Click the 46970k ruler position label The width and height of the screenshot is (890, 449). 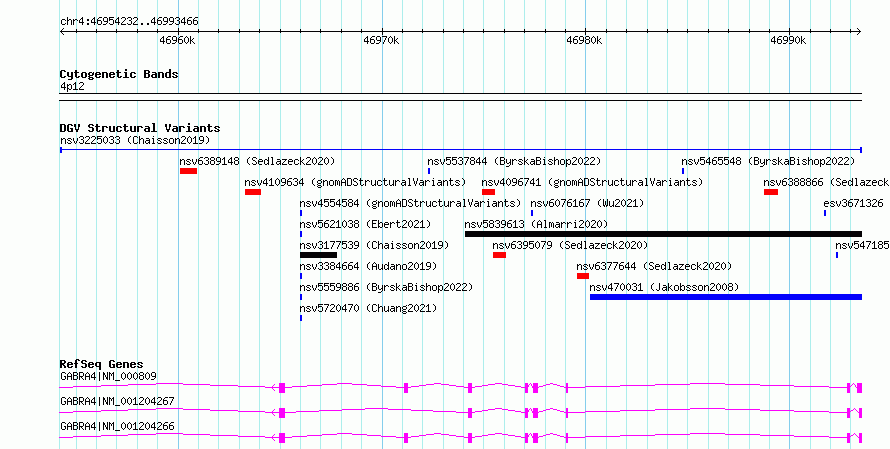[381, 40]
